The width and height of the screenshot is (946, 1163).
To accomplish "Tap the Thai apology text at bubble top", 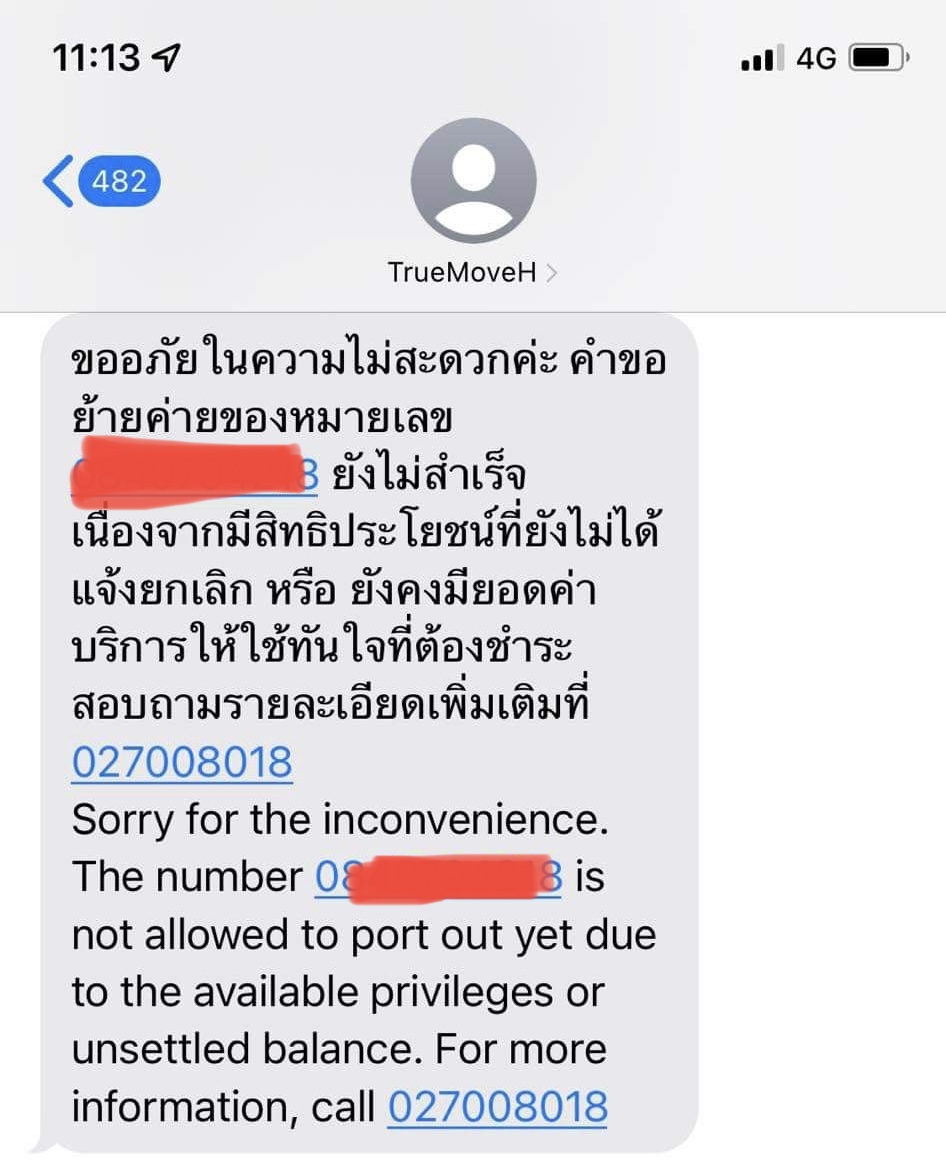I will click(369, 360).
